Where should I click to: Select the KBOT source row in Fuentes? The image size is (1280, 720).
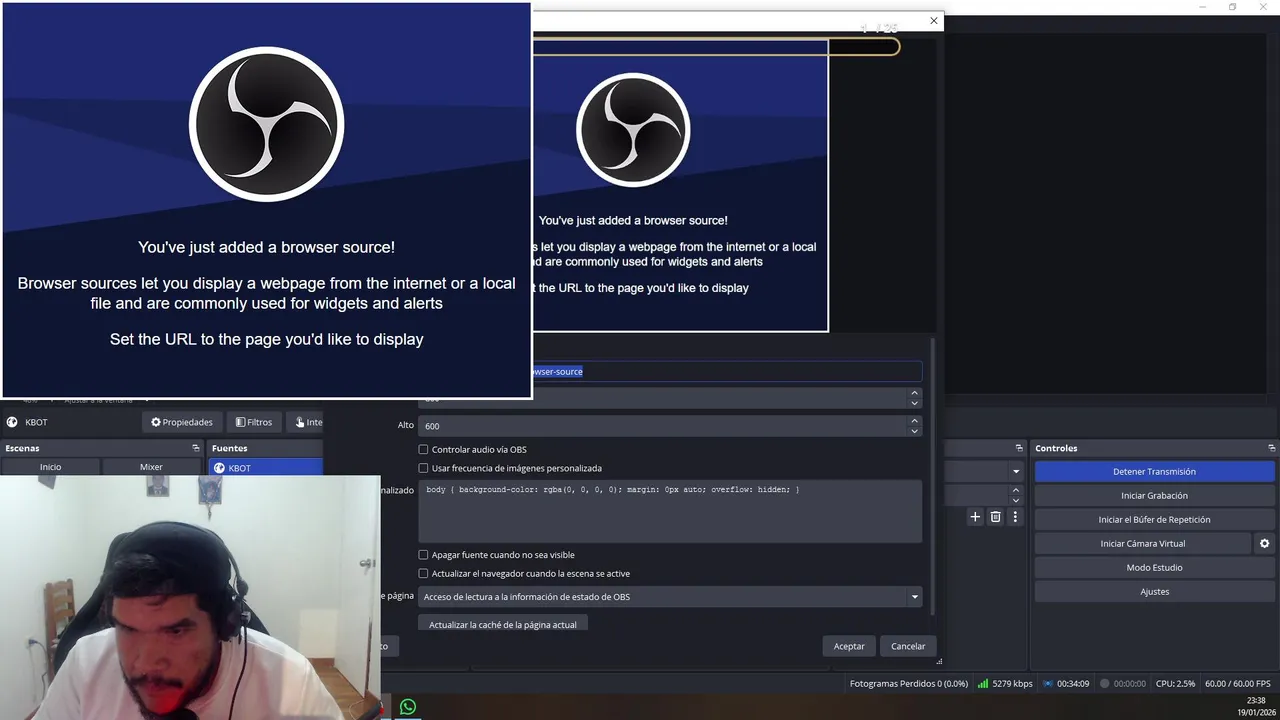point(265,468)
